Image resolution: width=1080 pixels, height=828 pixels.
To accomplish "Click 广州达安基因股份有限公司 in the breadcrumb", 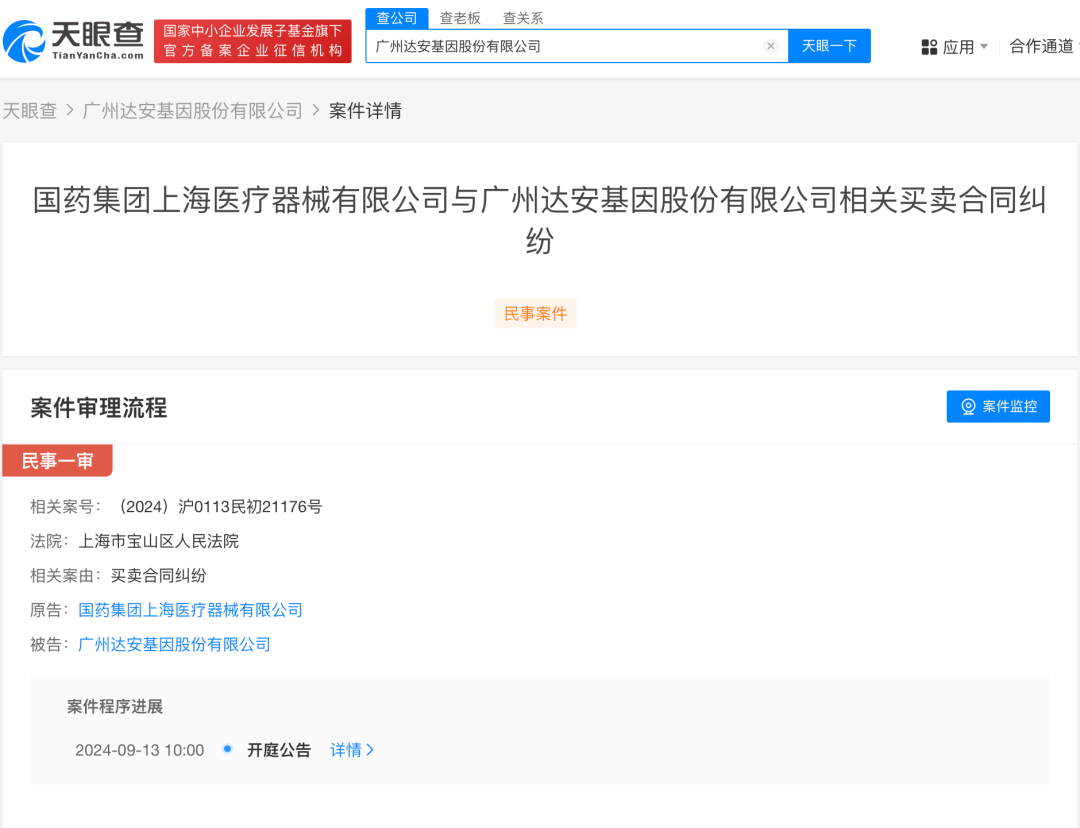I will [192, 111].
